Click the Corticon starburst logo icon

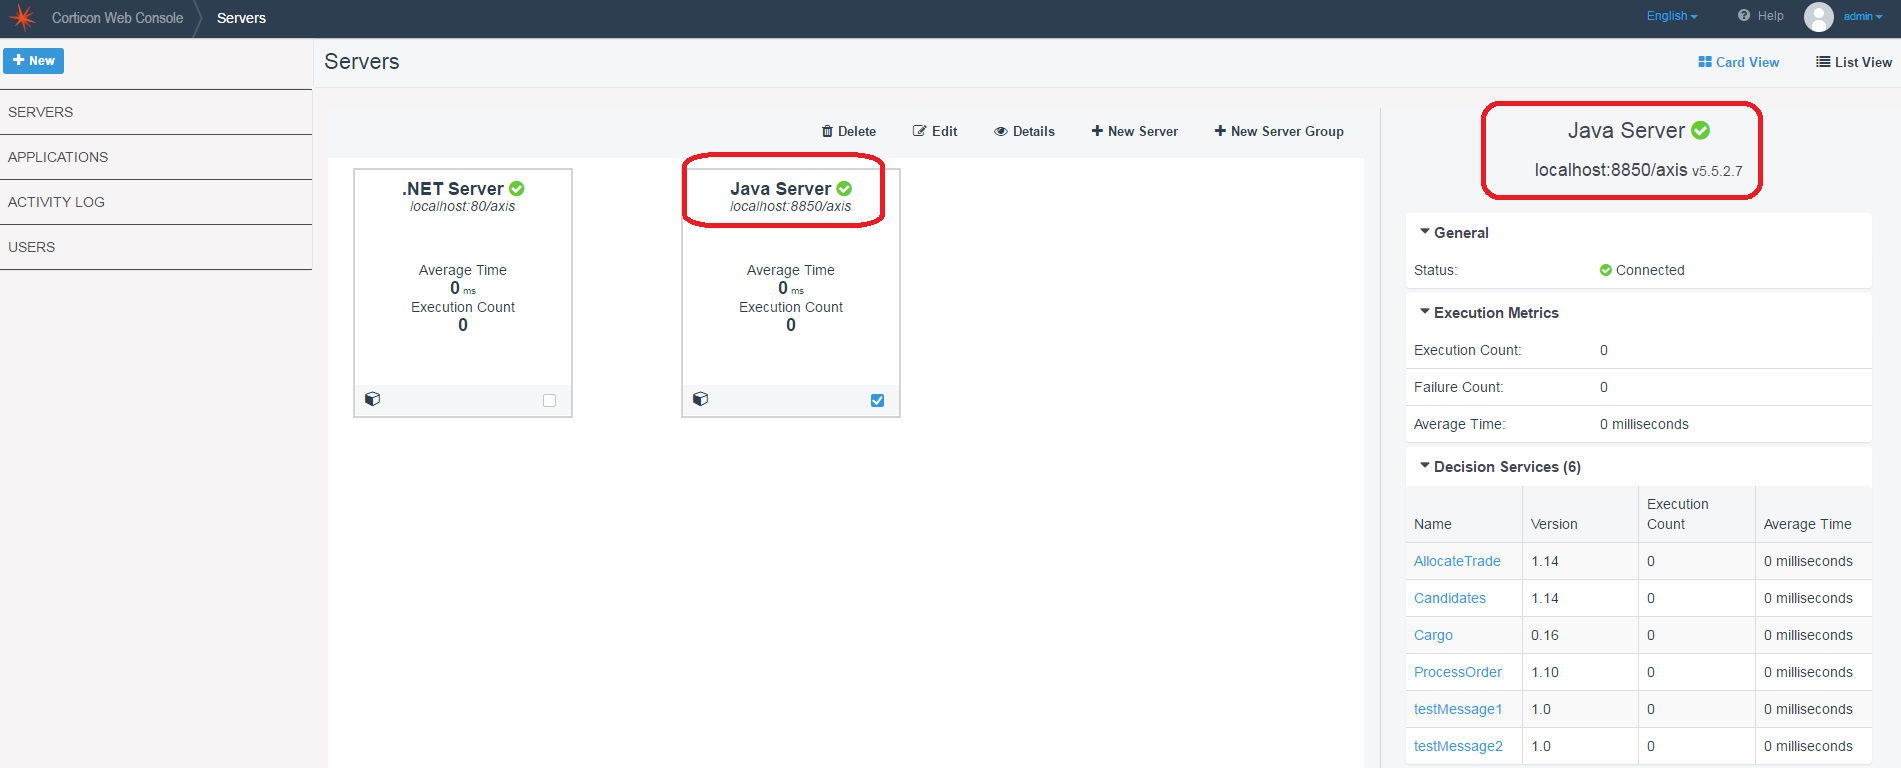(x=22, y=18)
